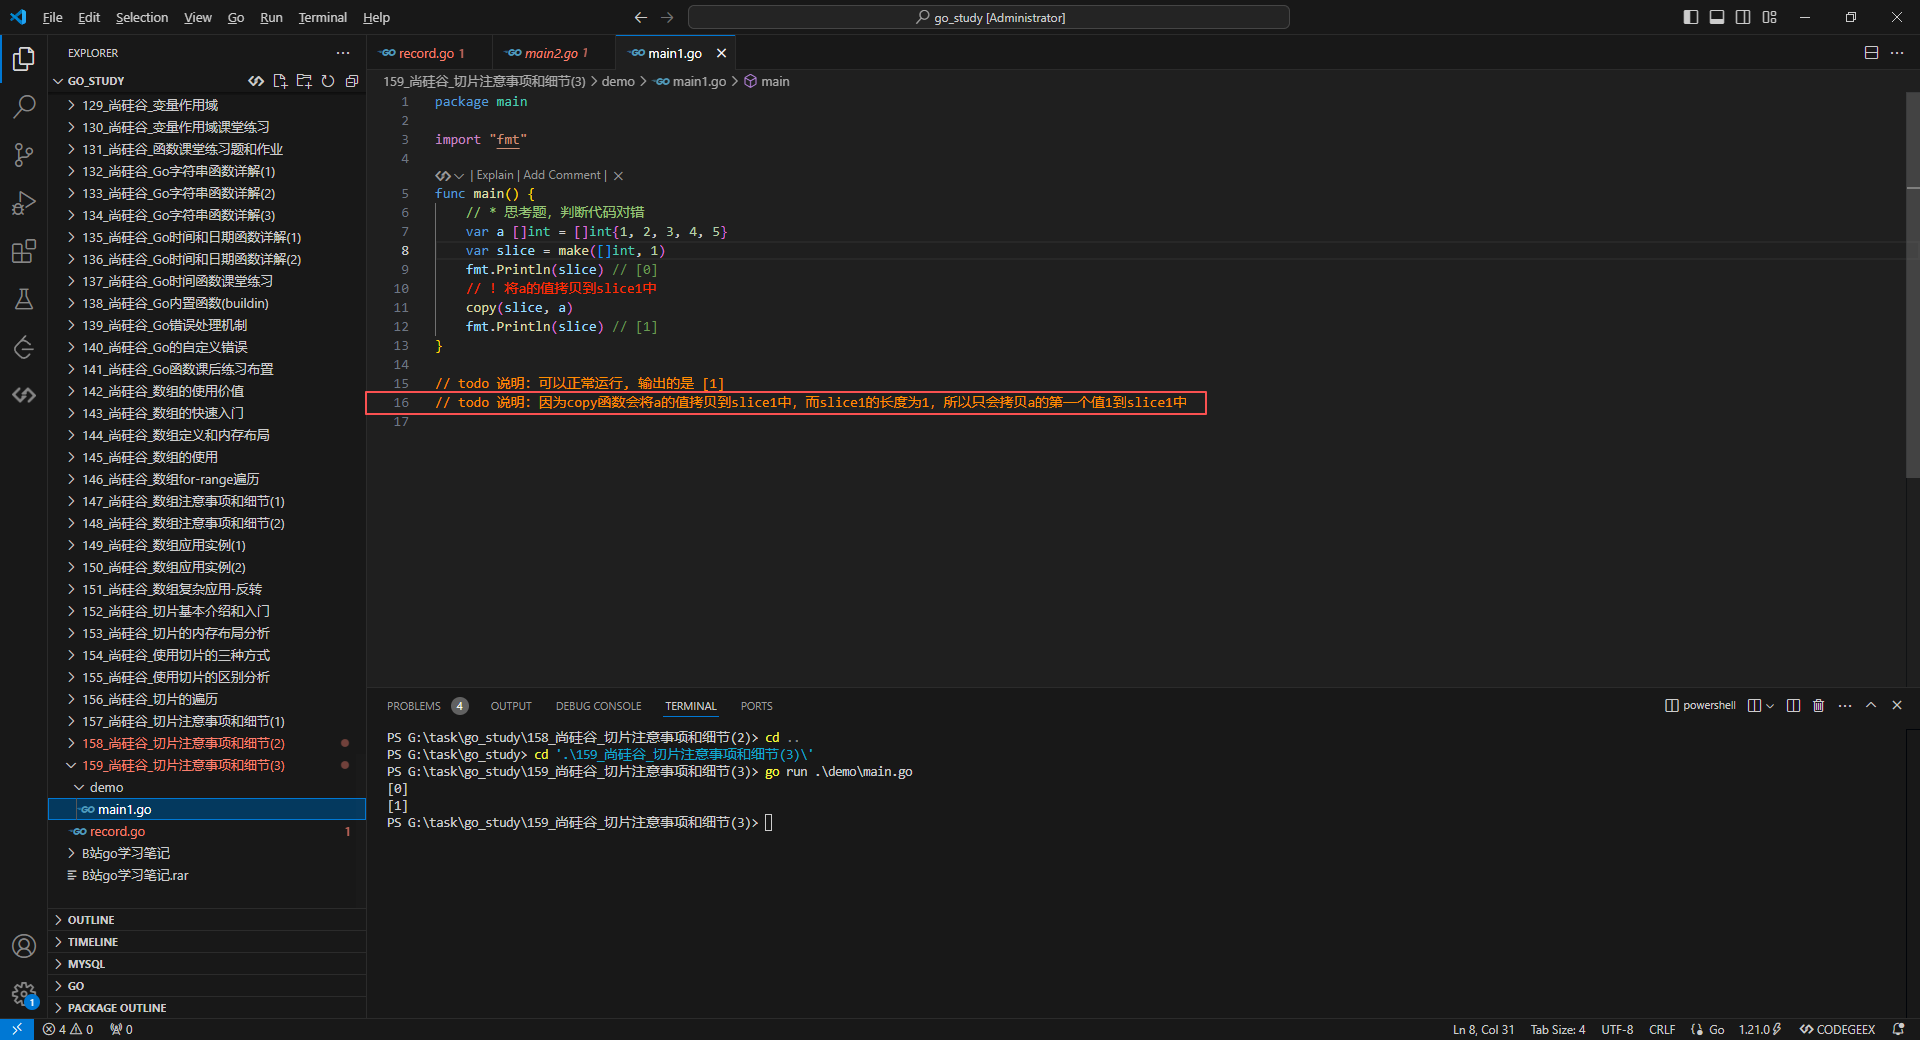This screenshot has width=1920, height=1040.
Task: Collapse the demo folder
Action: coord(207,787)
